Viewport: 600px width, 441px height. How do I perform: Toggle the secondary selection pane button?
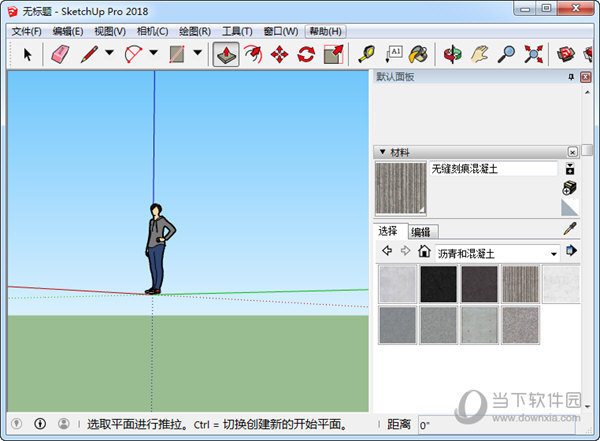click(x=570, y=168)
